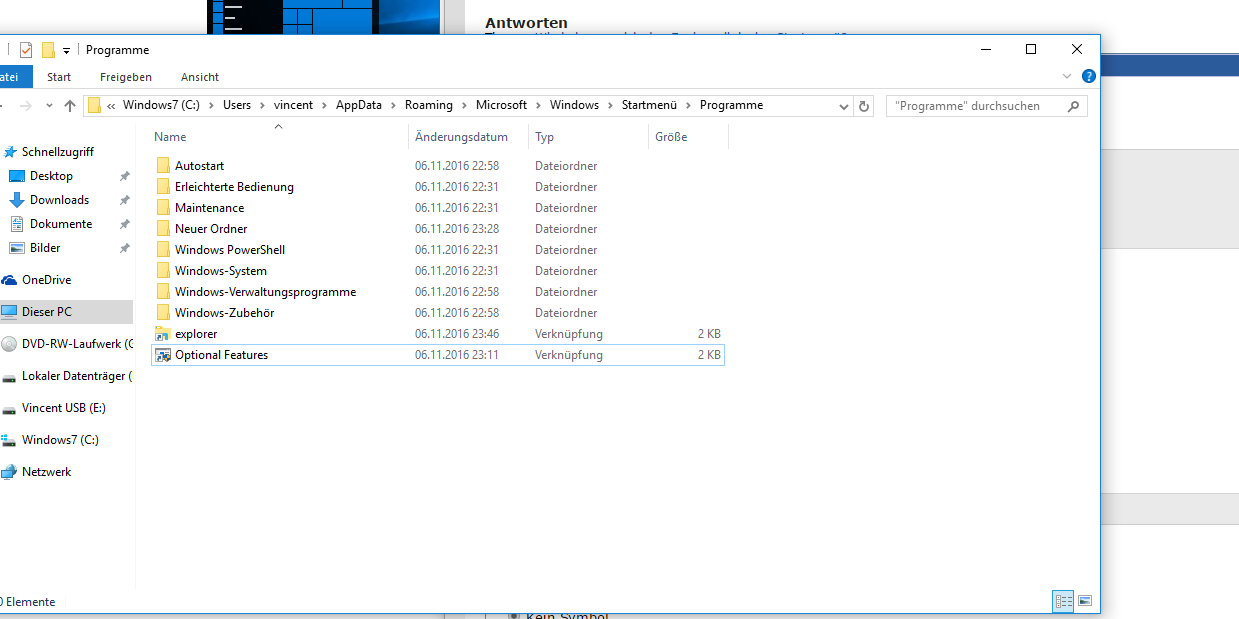
Task: Click the Properties quick access toolbar icon
Action: tap(26, 50)
